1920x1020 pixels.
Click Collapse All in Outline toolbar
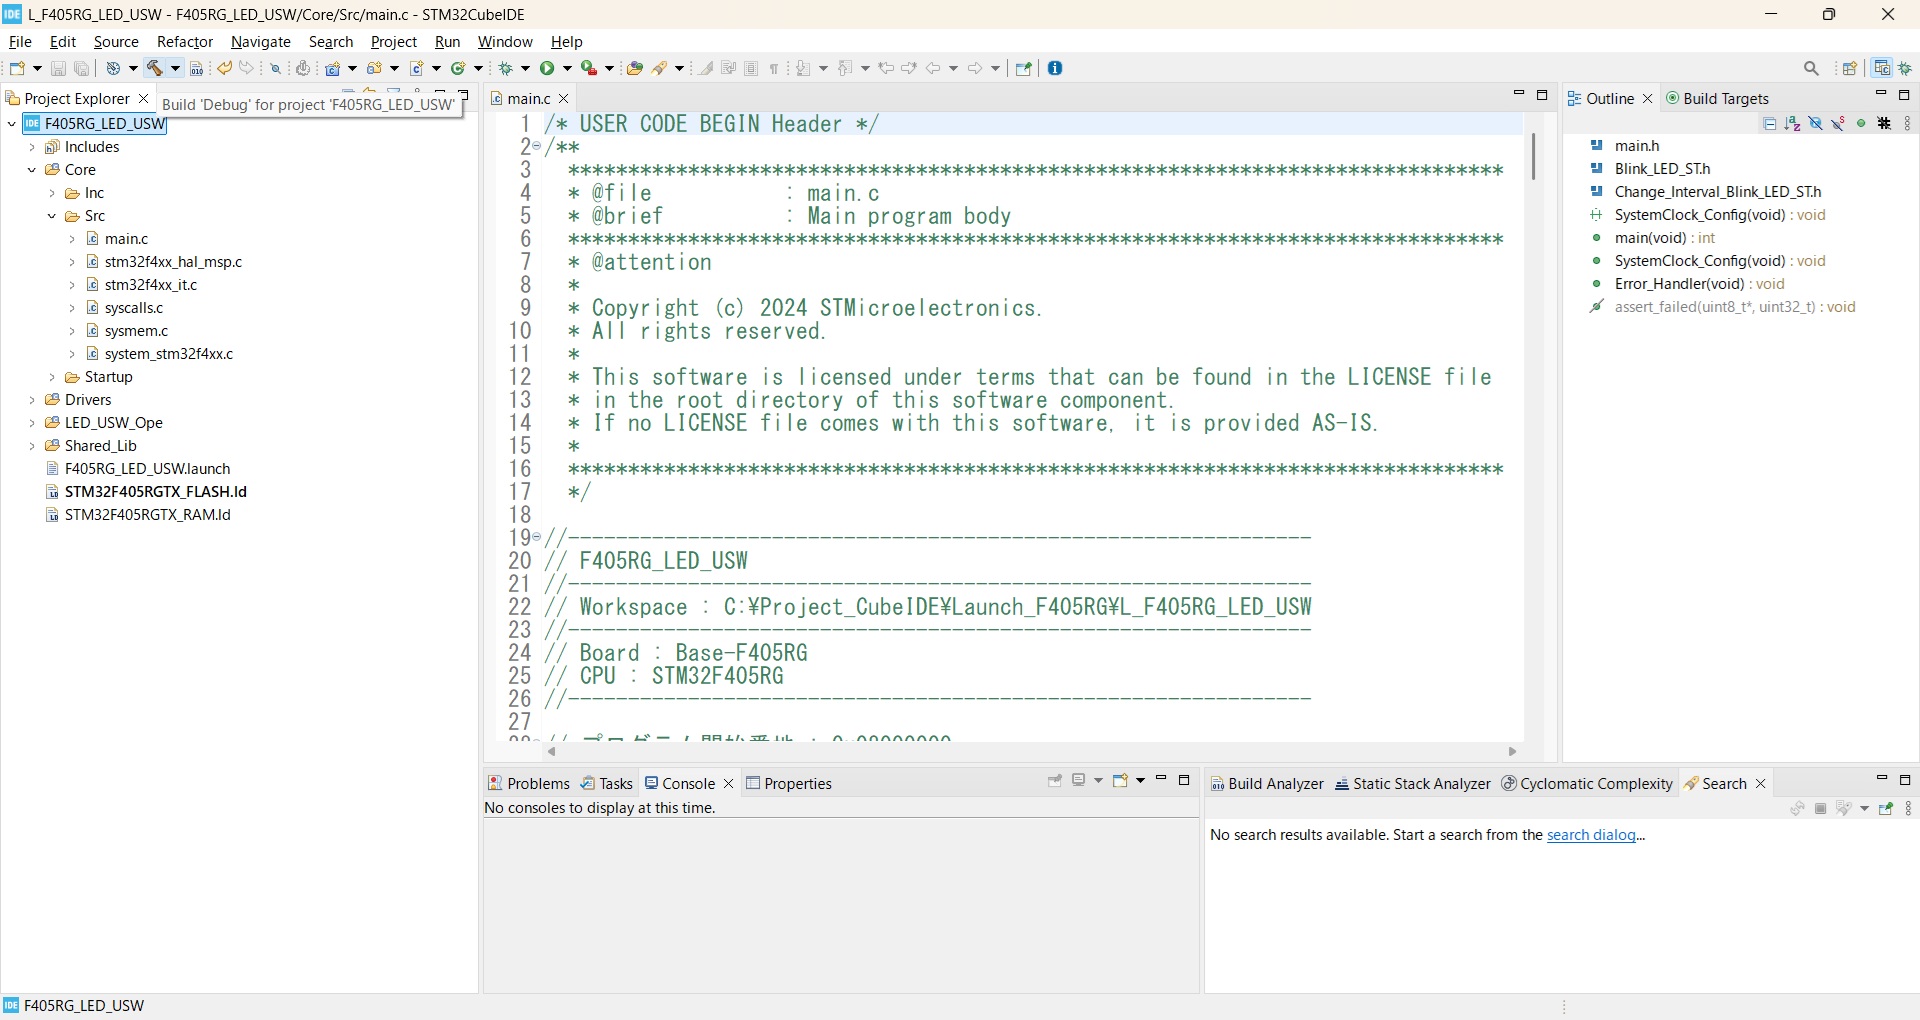[x=1770, y=124]
